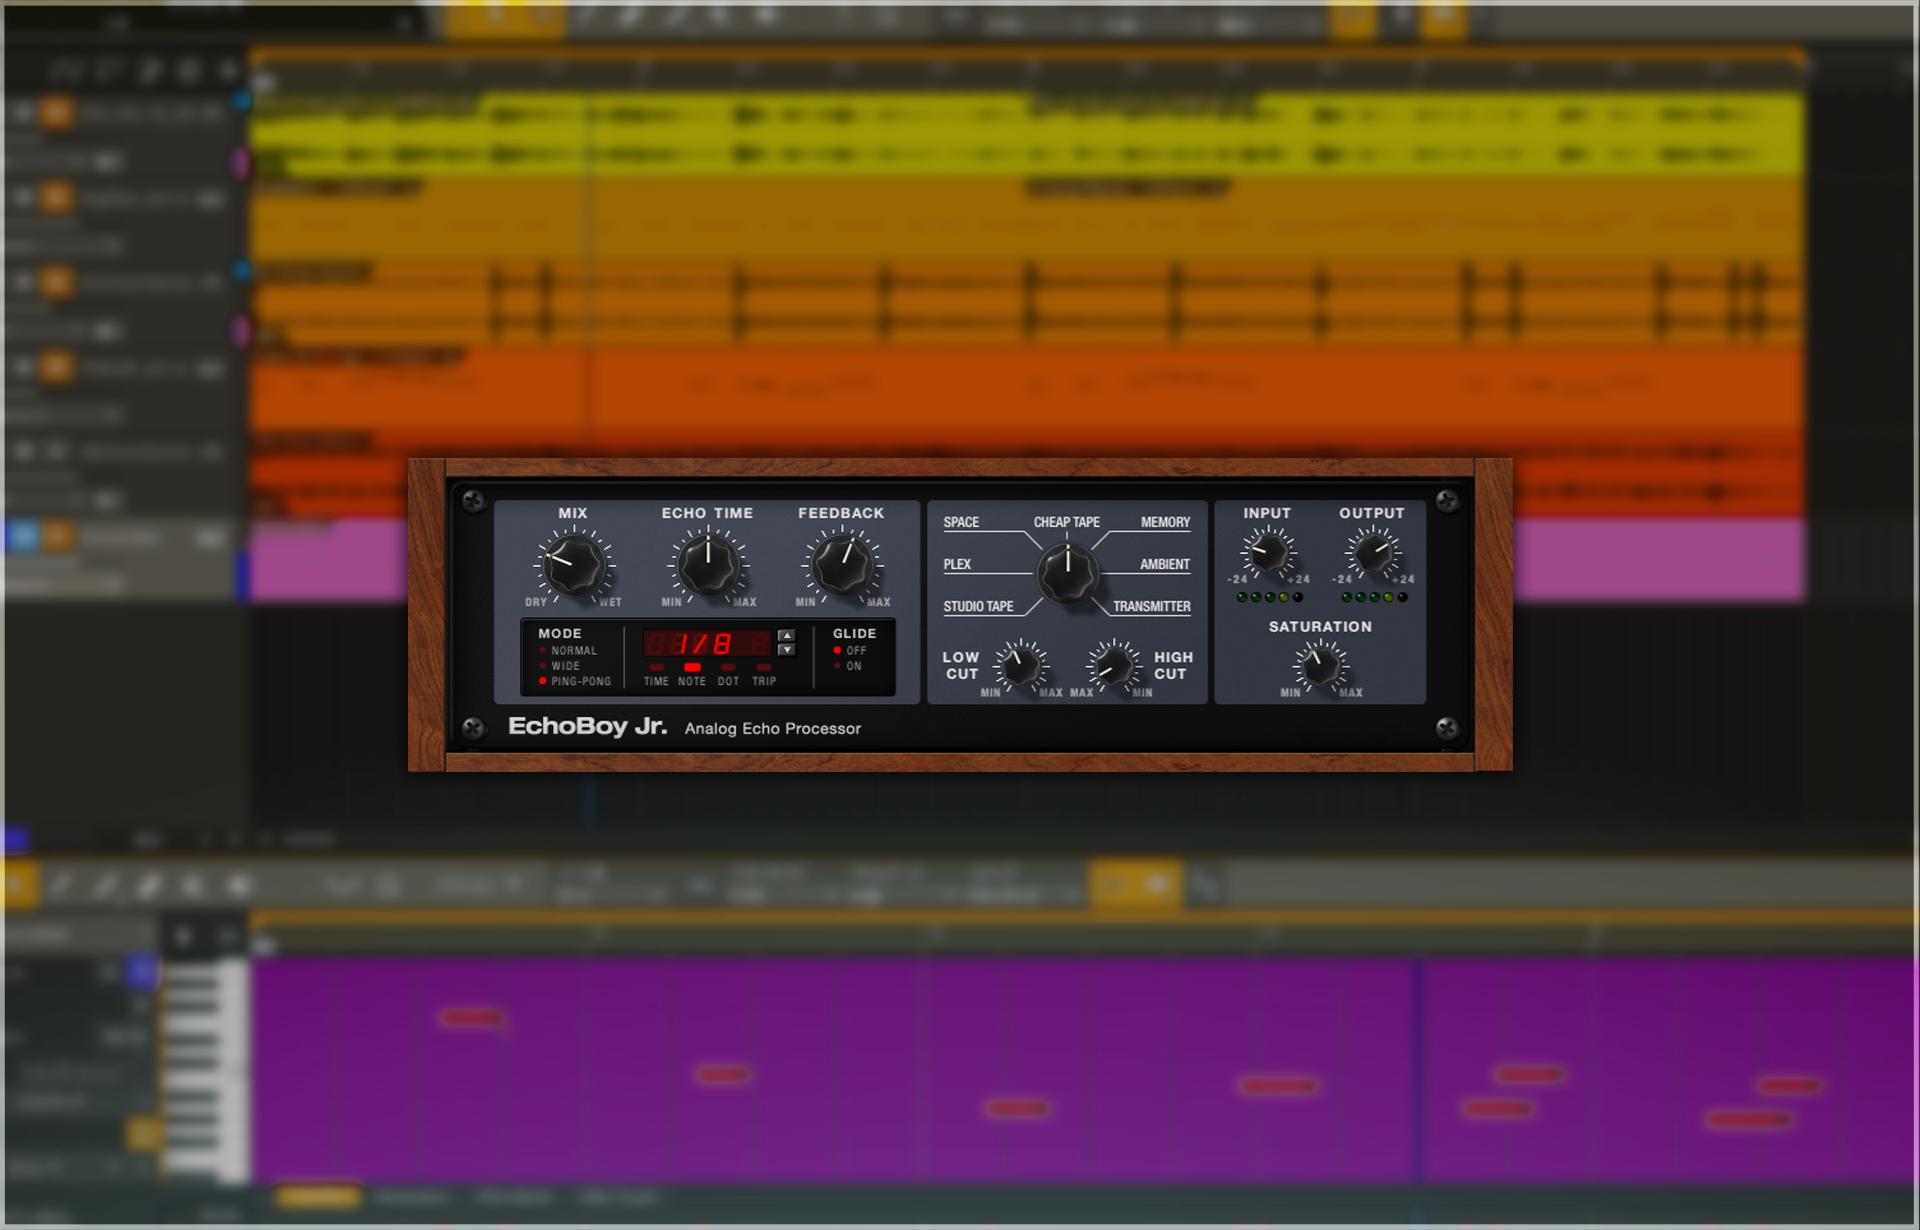This screenshot has width=1920, height=1230.
Task: Click the Output level knob
Action: pos(1372,552)
